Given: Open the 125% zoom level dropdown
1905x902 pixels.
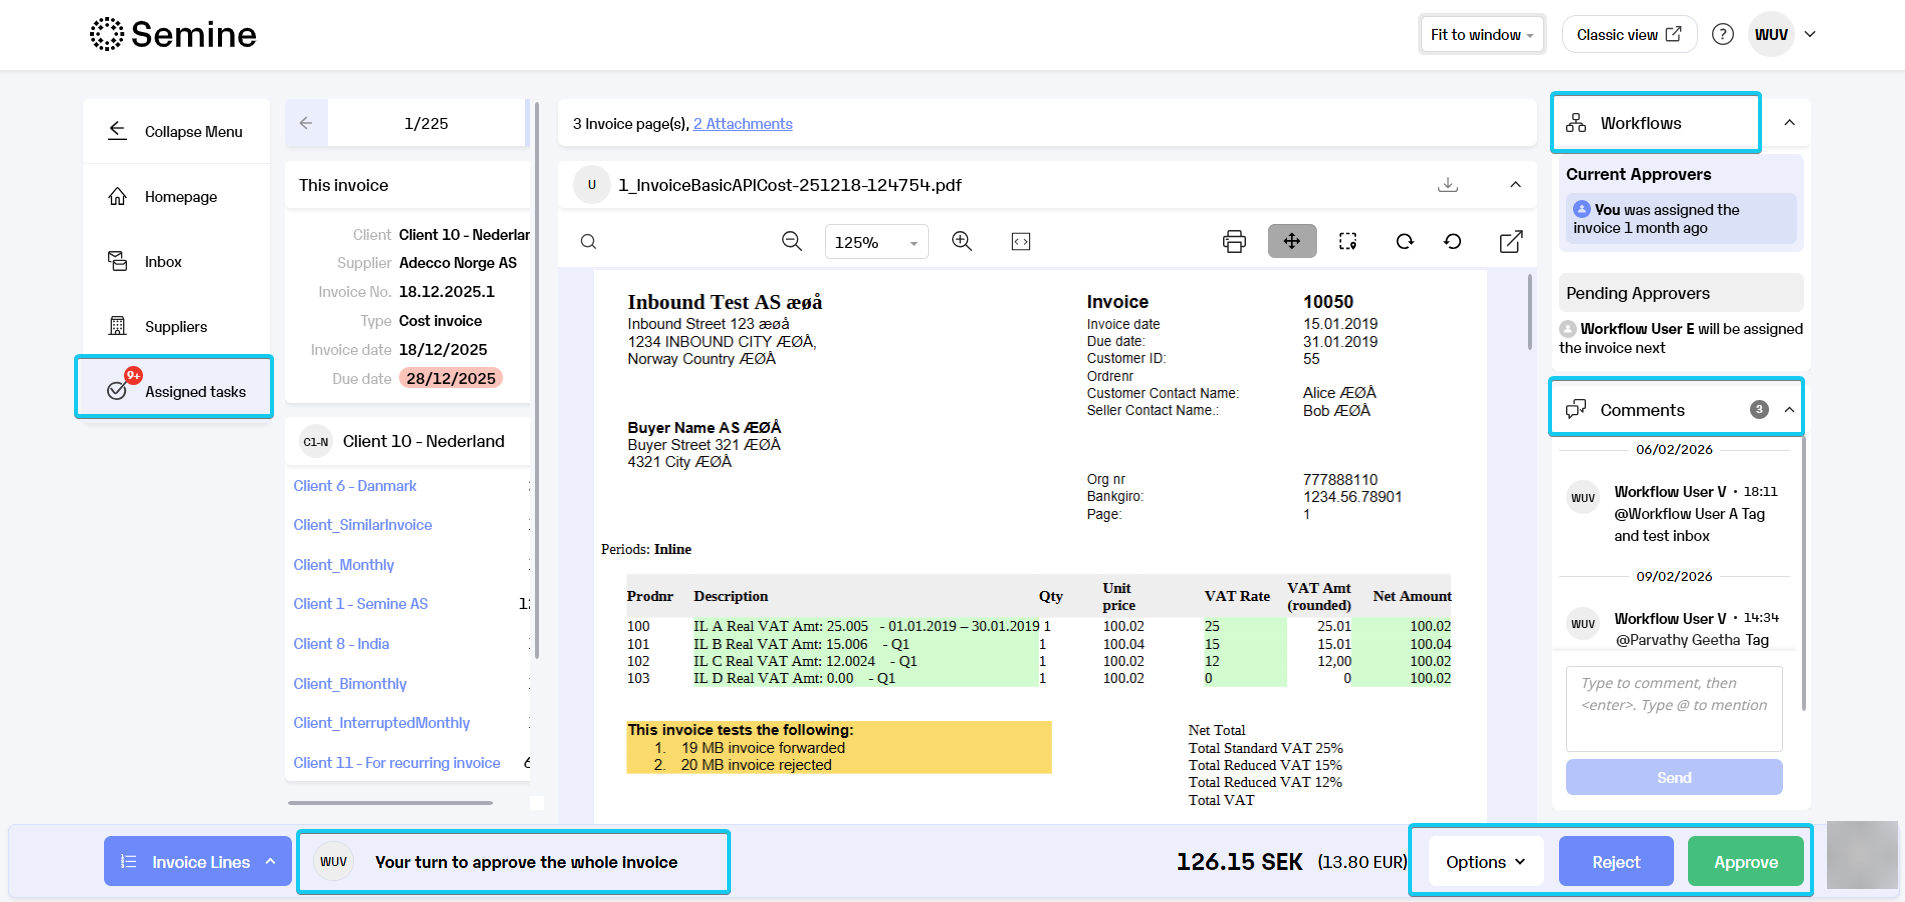Looking at the screenshot, I should (876, 242).
